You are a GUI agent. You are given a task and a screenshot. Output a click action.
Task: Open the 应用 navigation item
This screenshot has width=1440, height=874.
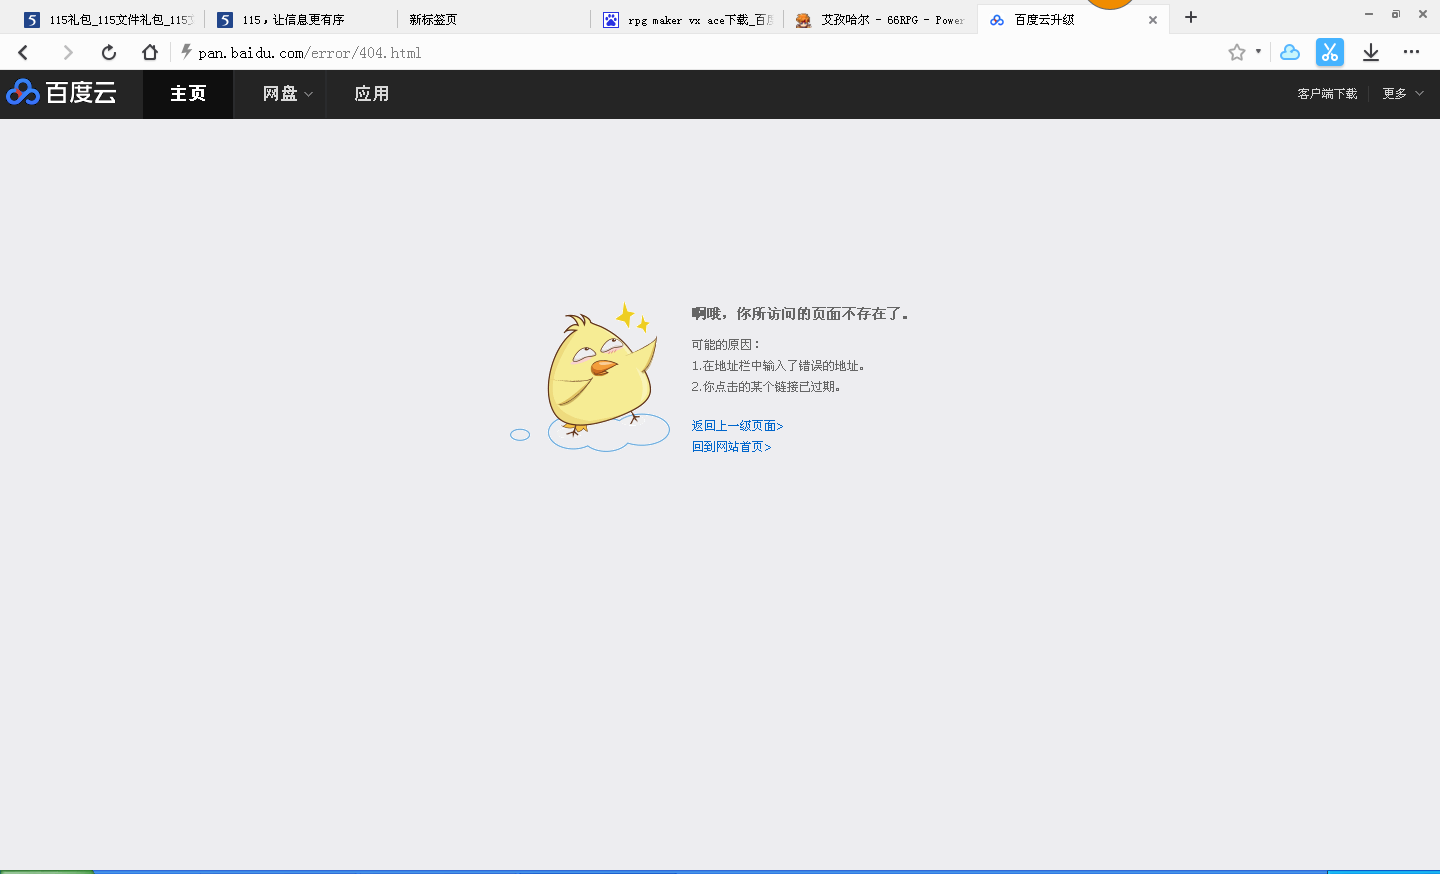[372, 94]
